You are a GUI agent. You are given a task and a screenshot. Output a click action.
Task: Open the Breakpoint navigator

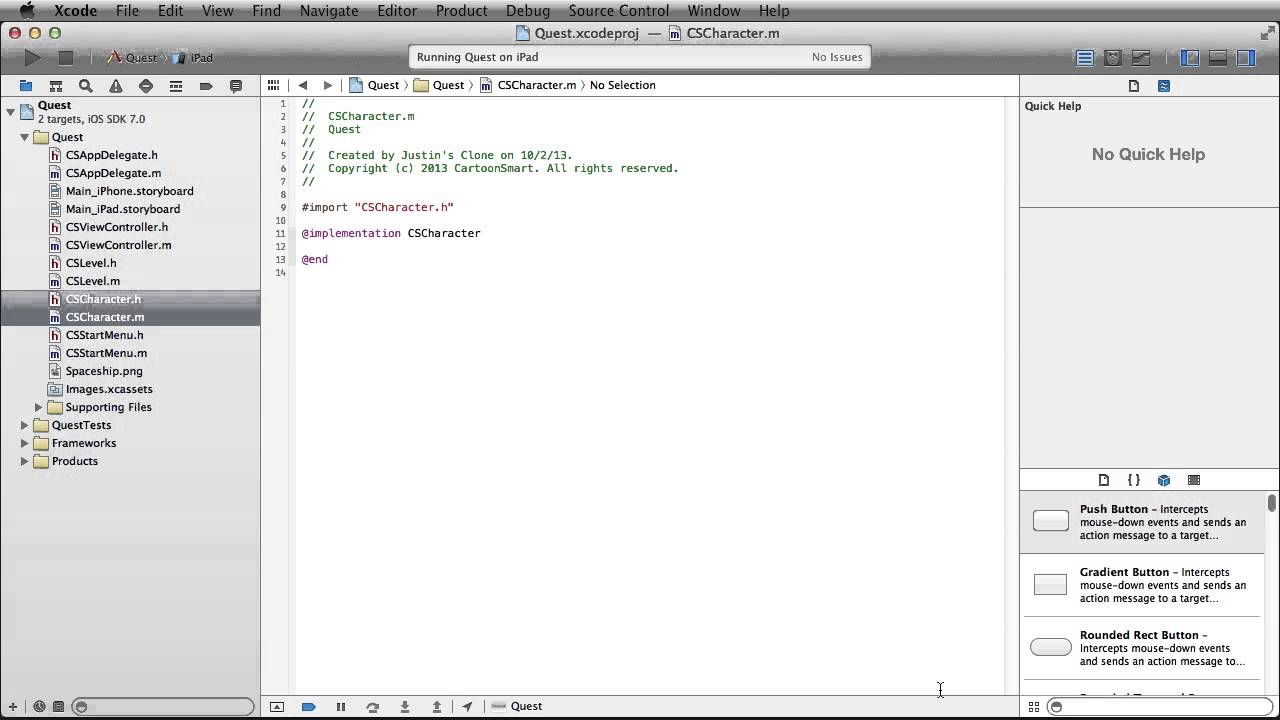tap(206, 86)
